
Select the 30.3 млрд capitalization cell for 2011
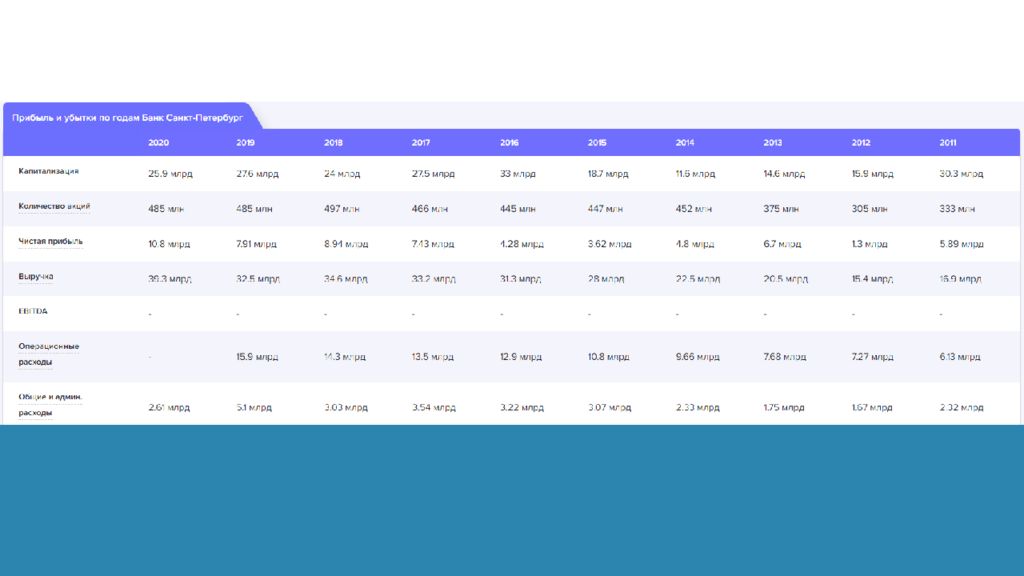tap(961, 174)
